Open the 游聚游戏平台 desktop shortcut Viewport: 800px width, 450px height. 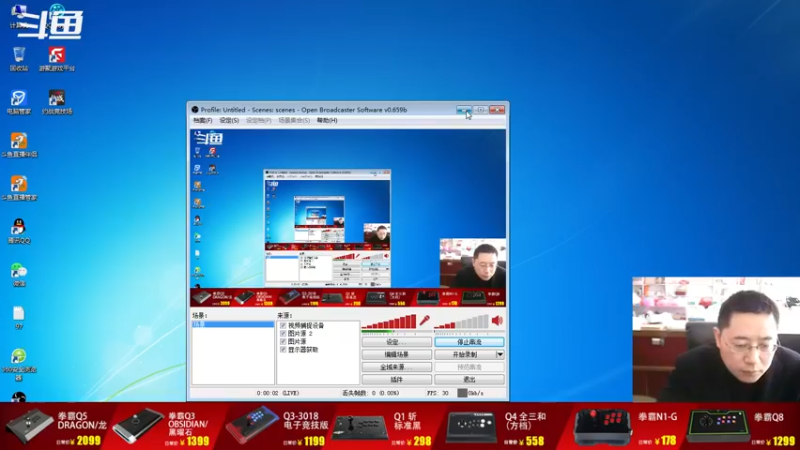pyautogui.click(x=57, y=59)
